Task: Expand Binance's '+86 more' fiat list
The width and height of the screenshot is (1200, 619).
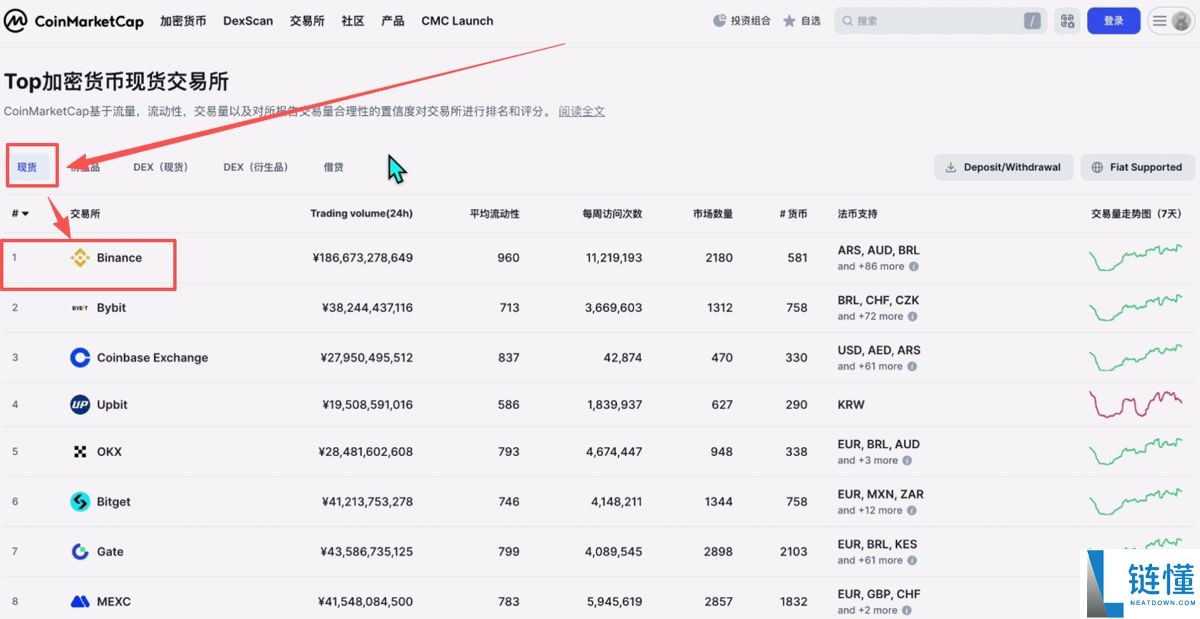Action: 872,266
